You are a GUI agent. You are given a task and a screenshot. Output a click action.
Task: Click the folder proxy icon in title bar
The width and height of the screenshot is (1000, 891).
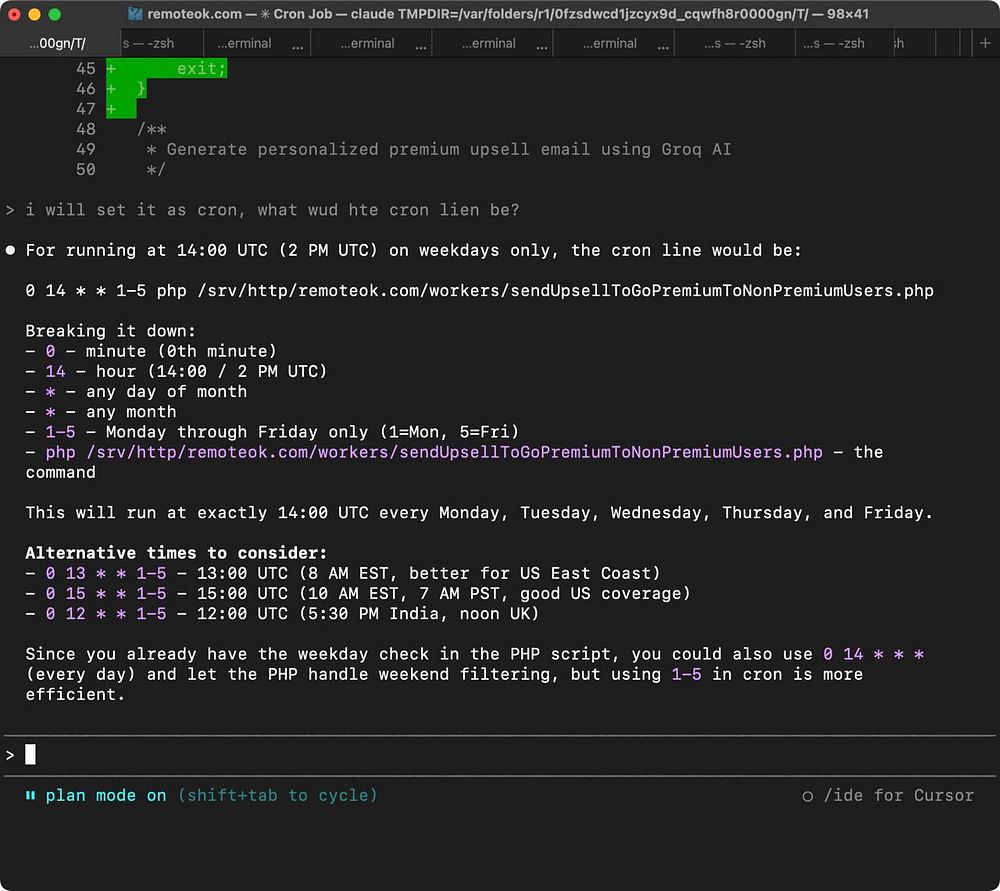pyautogui.click(x=135, y=13)
